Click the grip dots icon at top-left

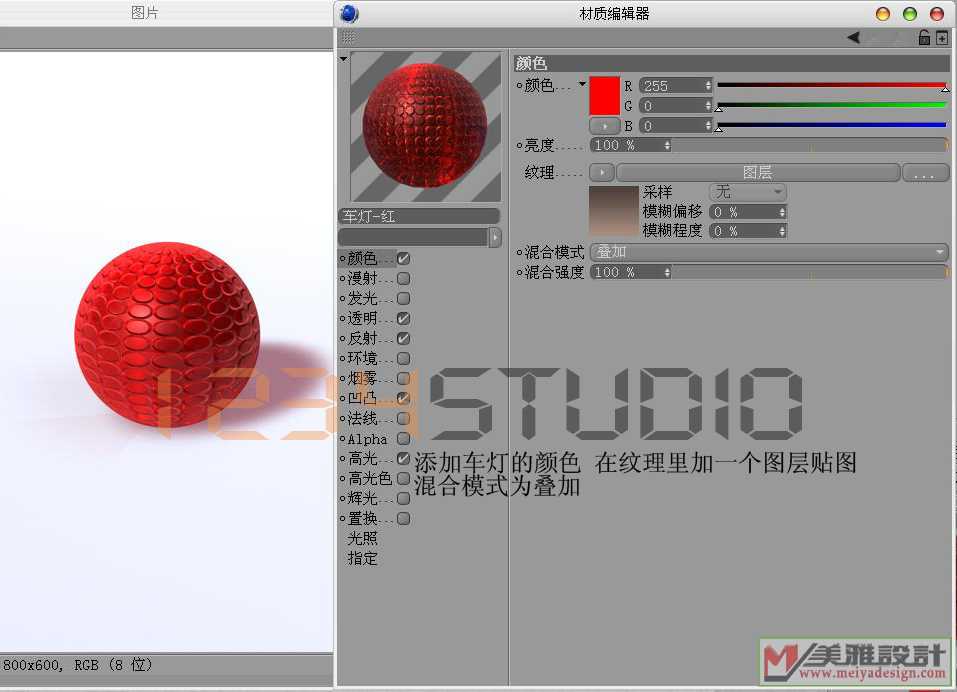pos(348,38)
